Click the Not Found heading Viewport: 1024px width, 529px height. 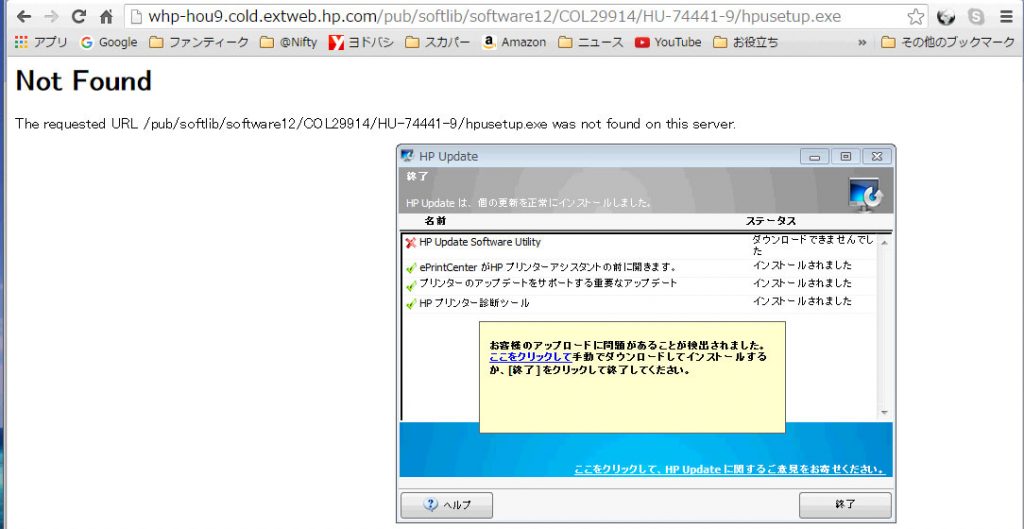click(84, 81)
